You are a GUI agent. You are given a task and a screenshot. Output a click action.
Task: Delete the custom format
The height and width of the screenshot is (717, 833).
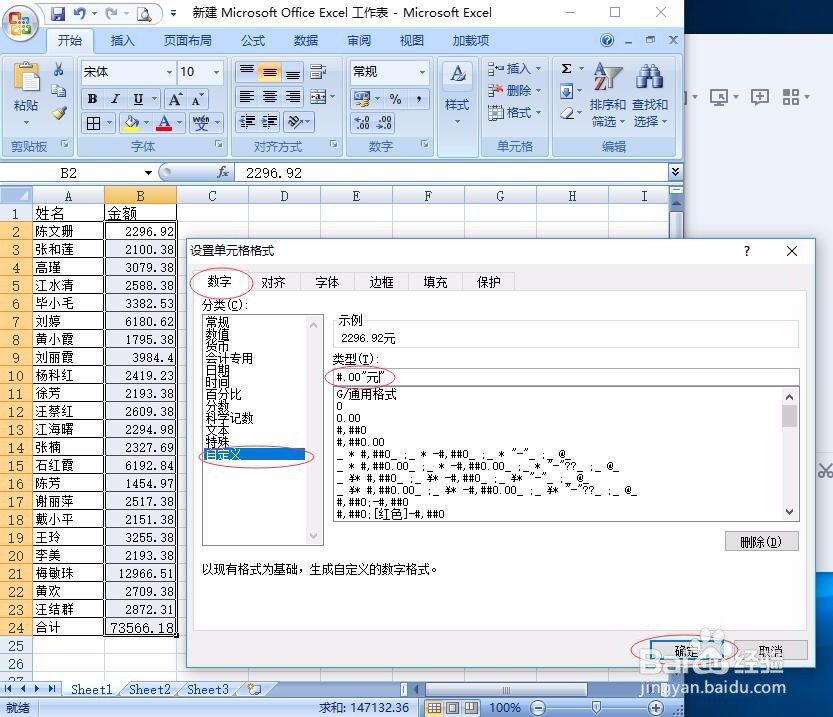click(x=761, y=542)
